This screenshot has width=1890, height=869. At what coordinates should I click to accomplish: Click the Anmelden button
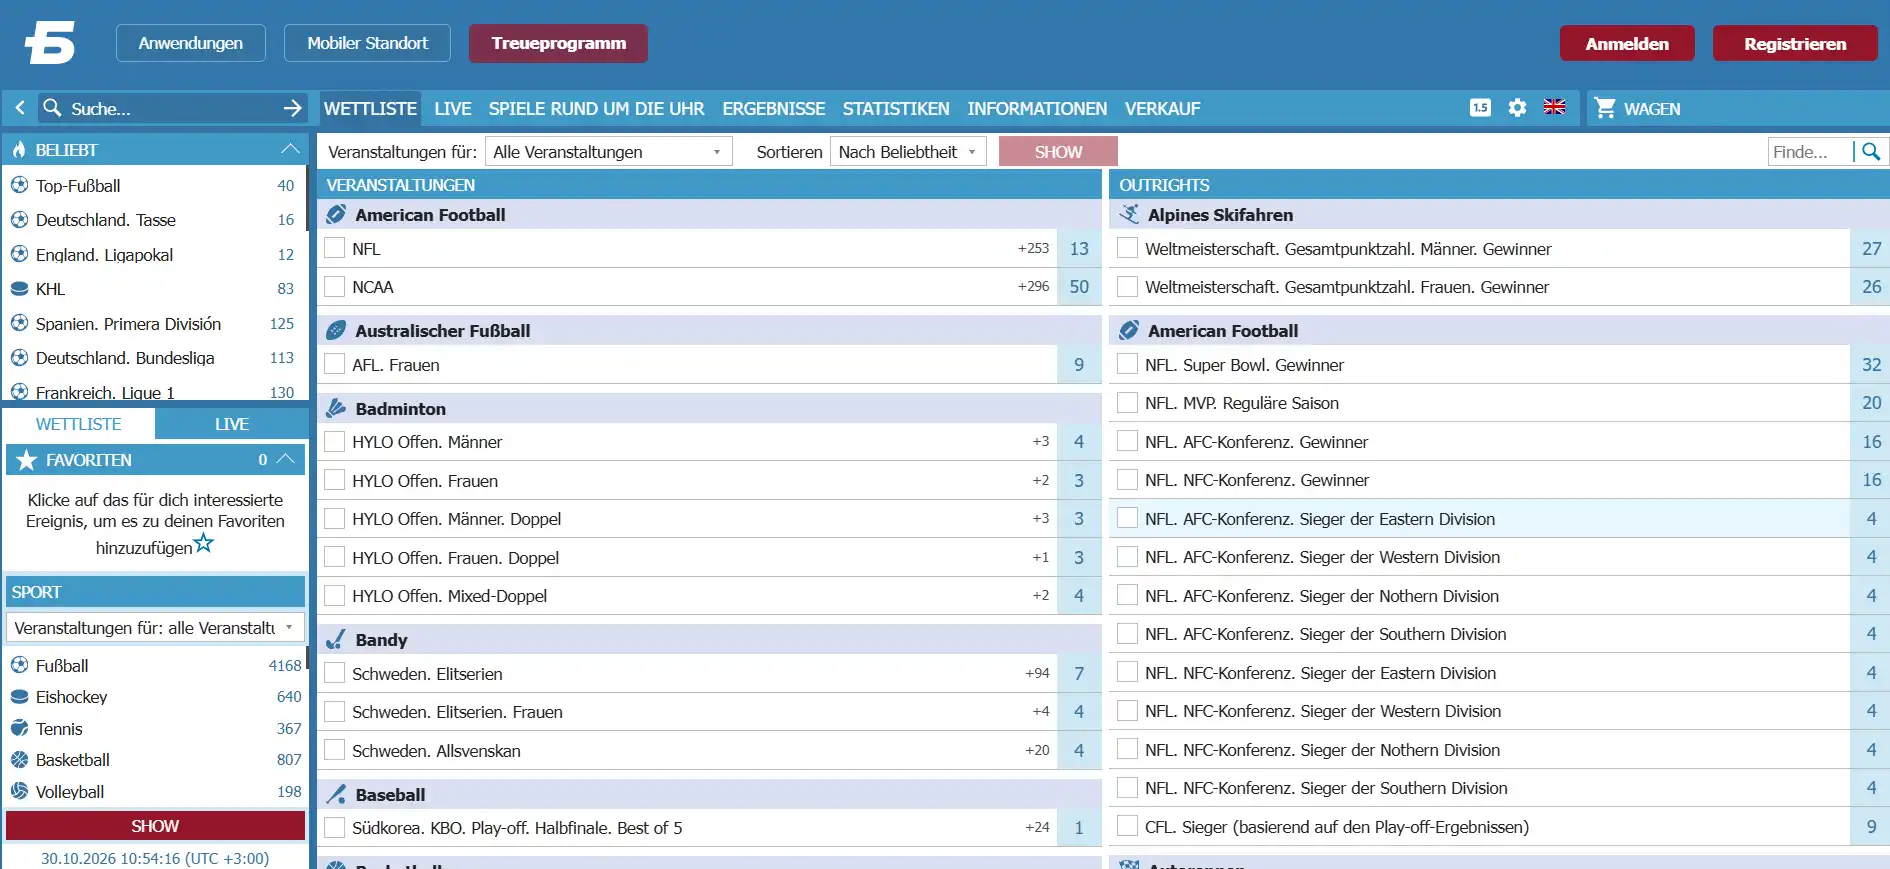tap(1627, 43)
